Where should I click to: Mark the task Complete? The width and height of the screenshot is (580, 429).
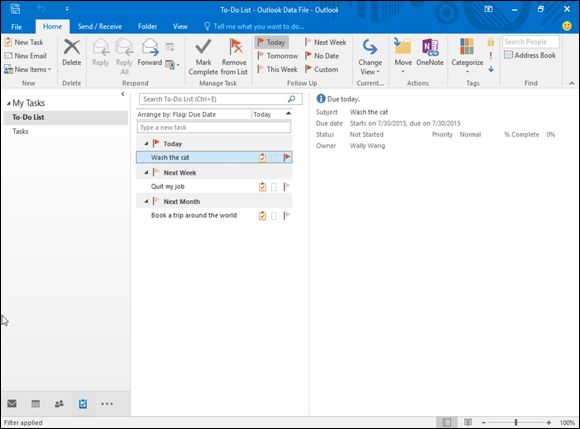[203, 57]
